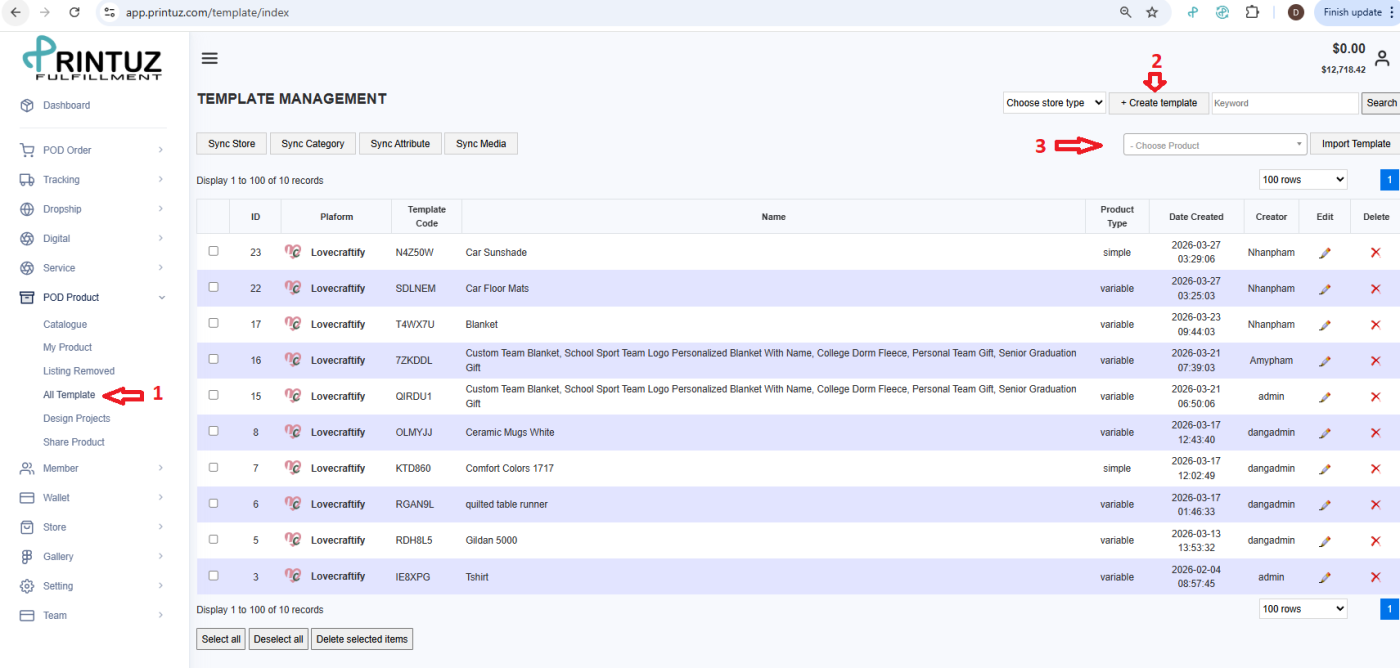Delete the Blanket template via red X
Image resolution: width=1400 pixels, height=668 pixels.
click(x=1375, y=325)
